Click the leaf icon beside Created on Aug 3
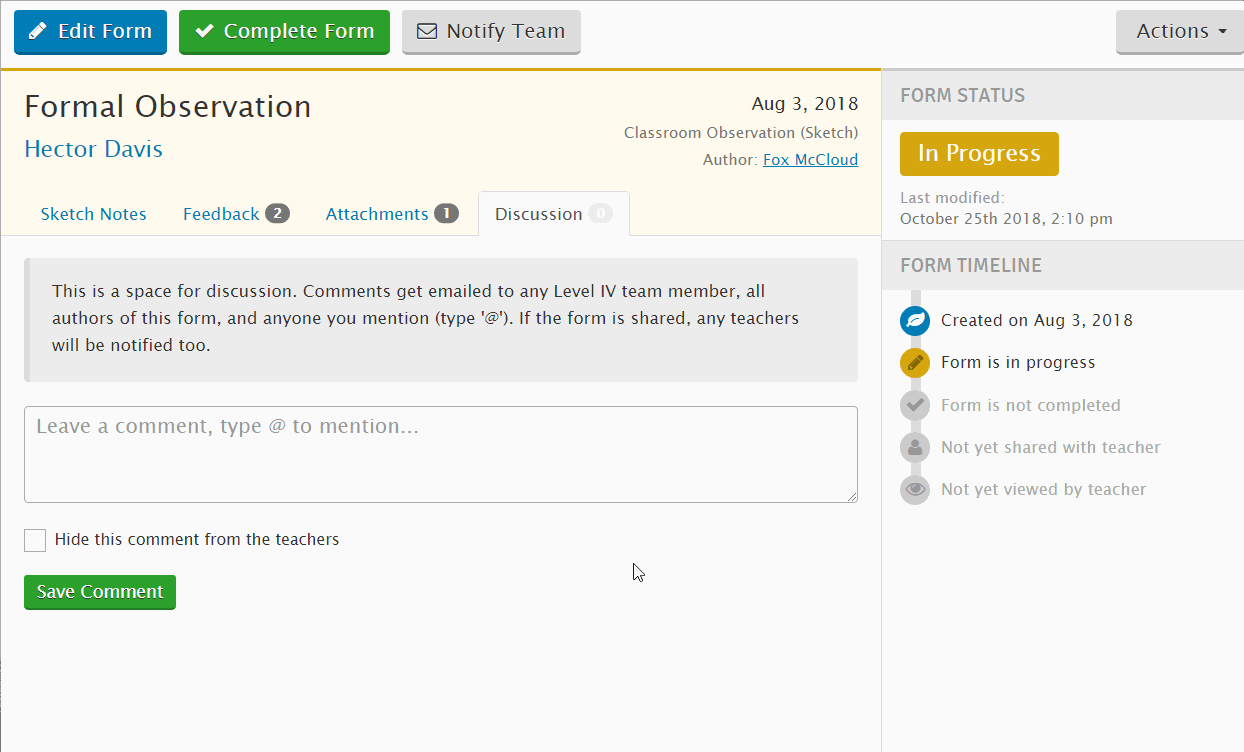Viewport: 1244px width, 752px height. [x=915, y=320]
